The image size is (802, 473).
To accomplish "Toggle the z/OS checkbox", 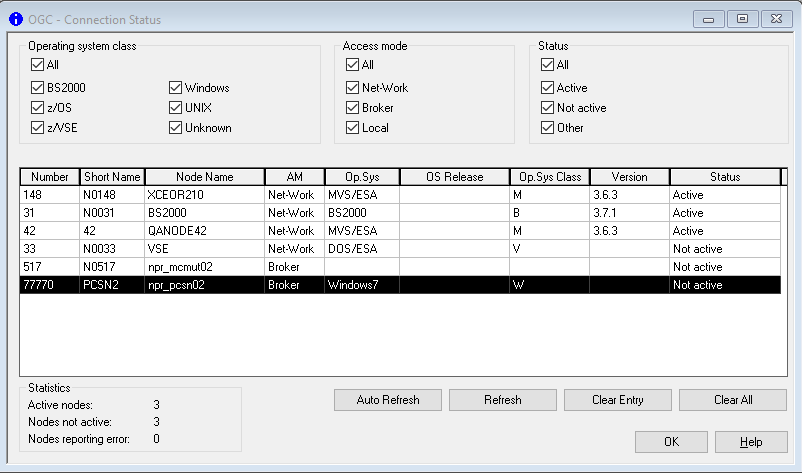I will [38, 108].
